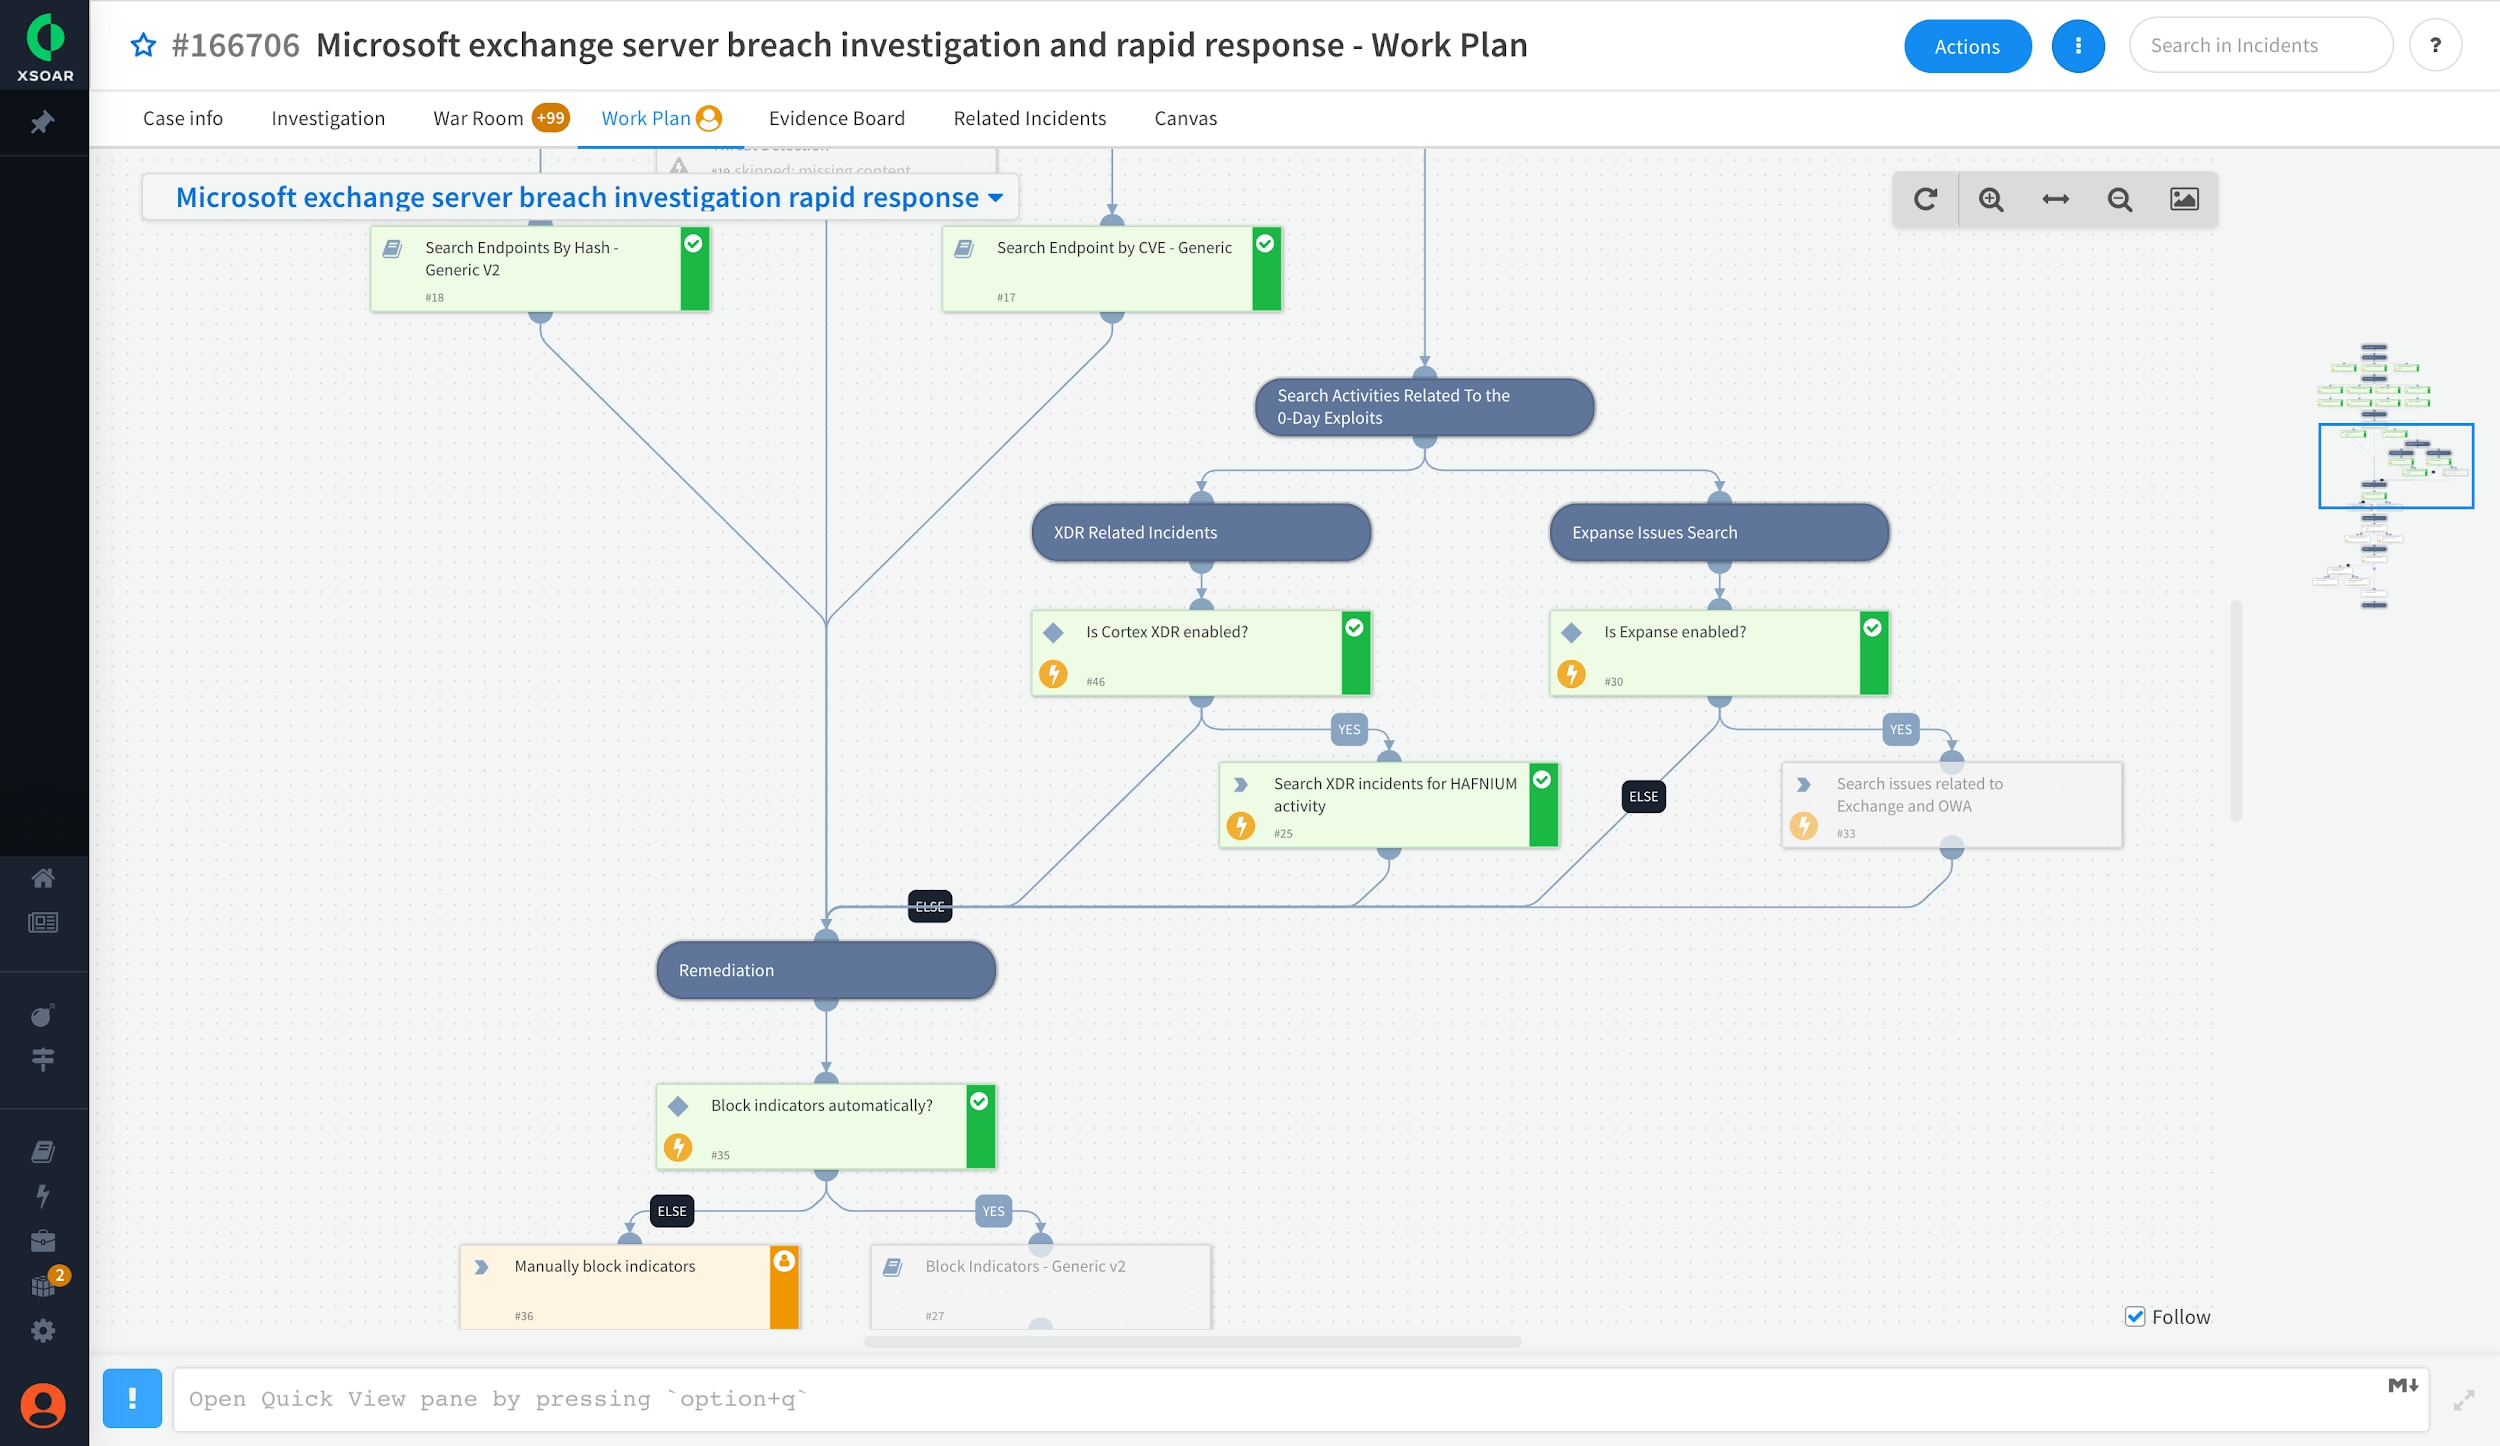Open Search Endpoint by CVE task

click(x=1112, y=269)
